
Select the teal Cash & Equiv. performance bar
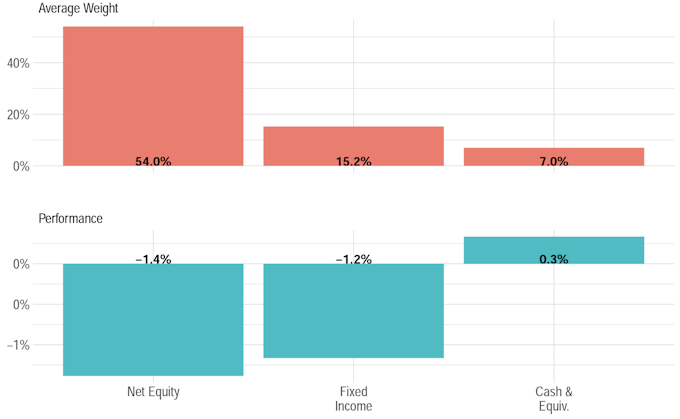click(x=554, y=246)
